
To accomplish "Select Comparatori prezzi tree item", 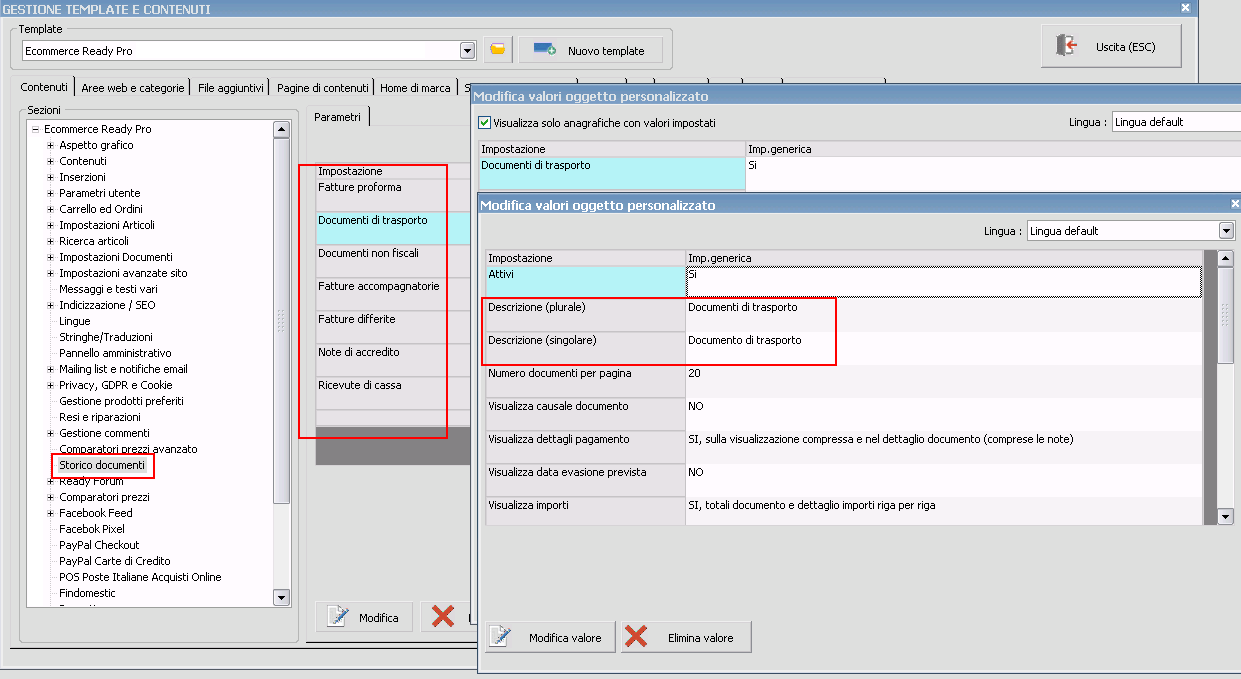I will tap(104, 497).
